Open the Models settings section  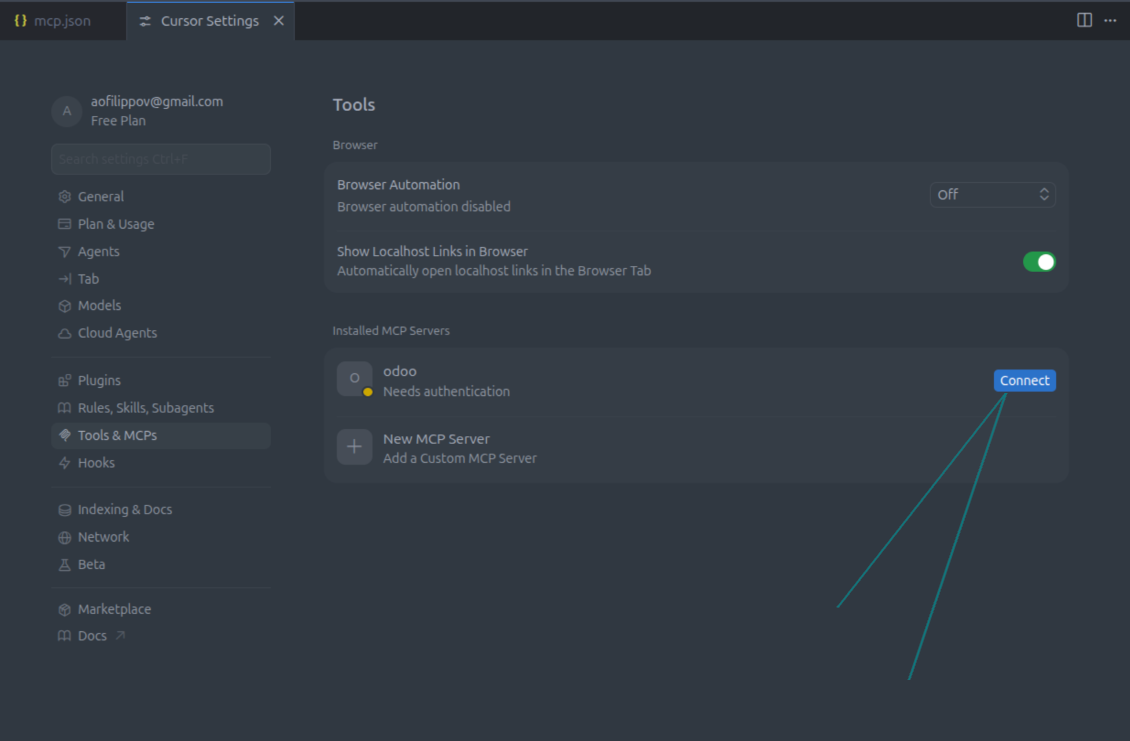[x=100, y=305]
